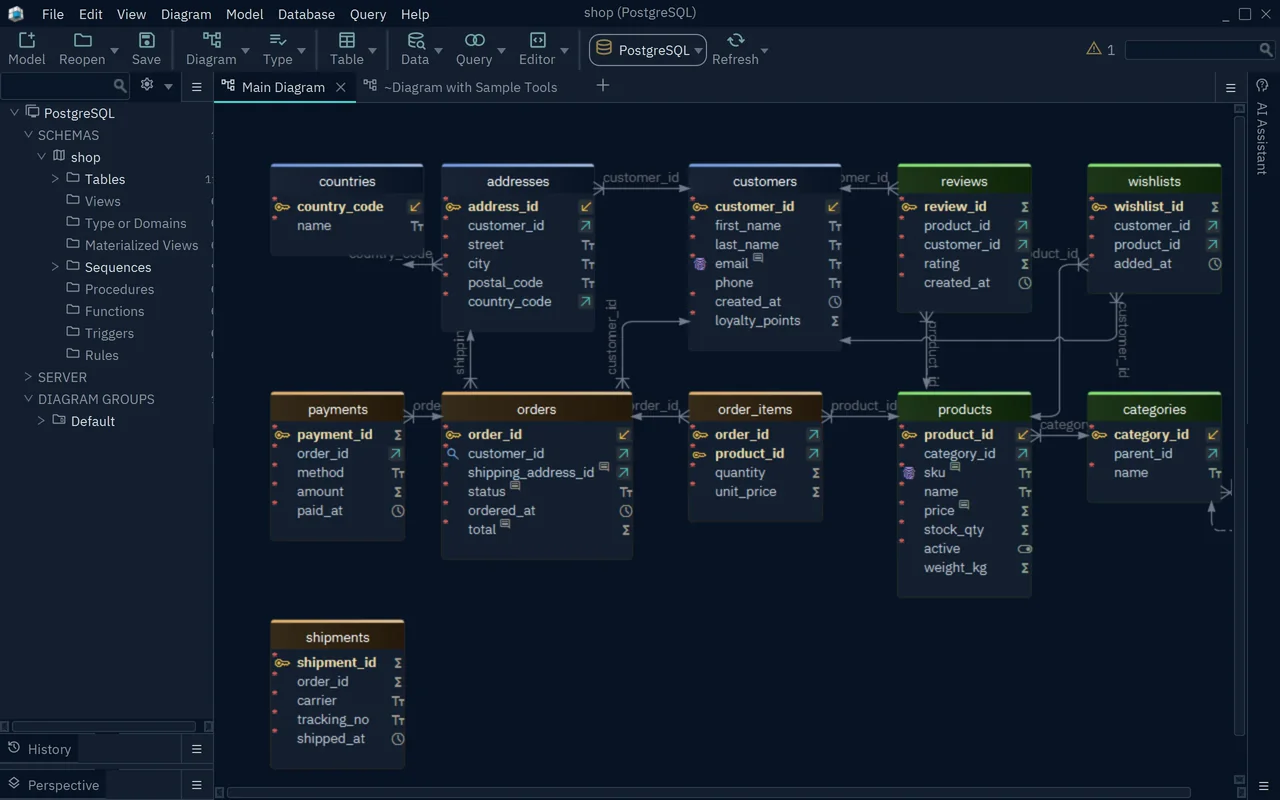
Task: Open the Help menu
Action: [415, 14]
